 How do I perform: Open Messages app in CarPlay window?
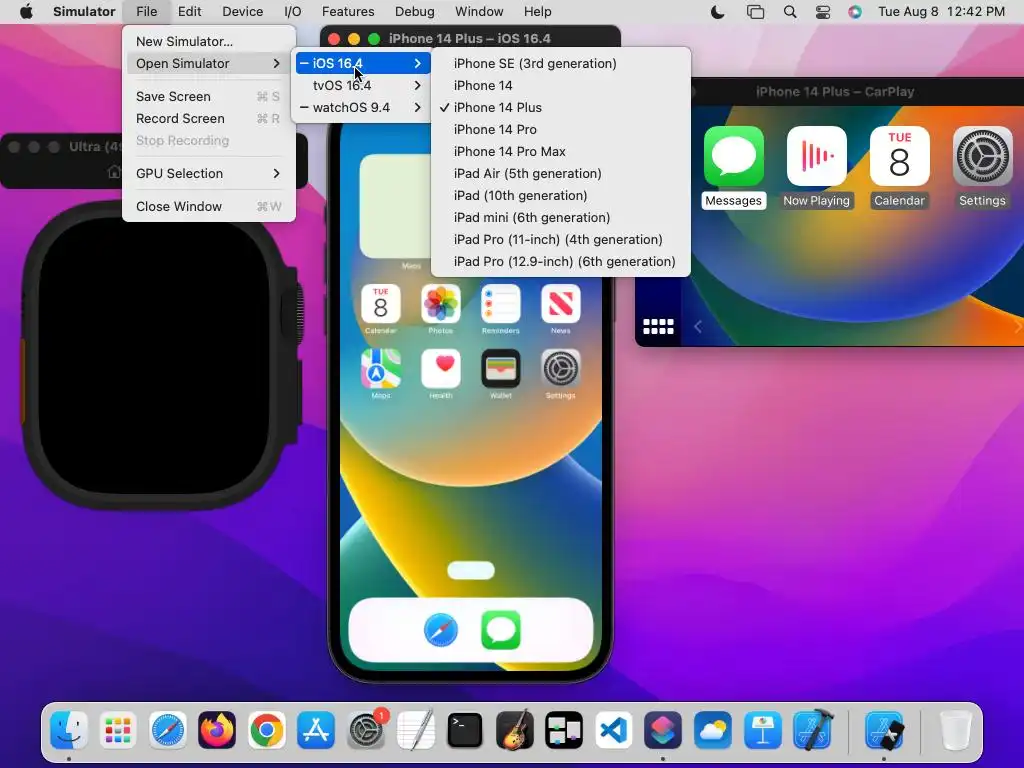point(733,157)
